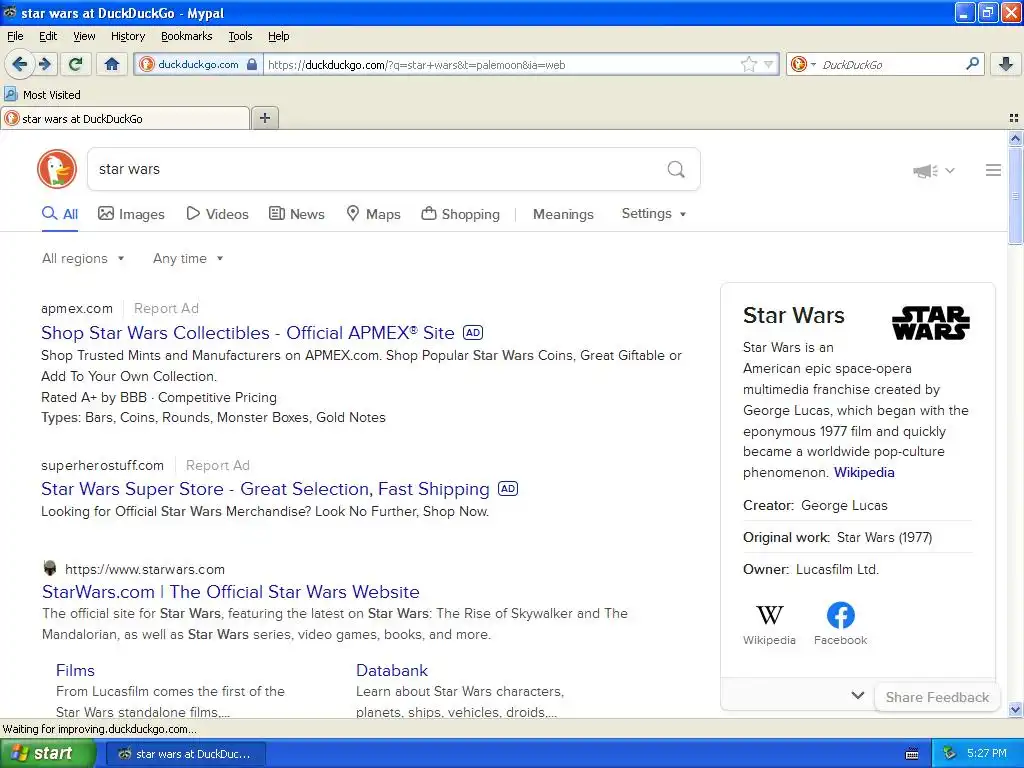Click the browser Back arrow button
The height and width of the screenshot is (768, 1024).
(x=20, y=64)
